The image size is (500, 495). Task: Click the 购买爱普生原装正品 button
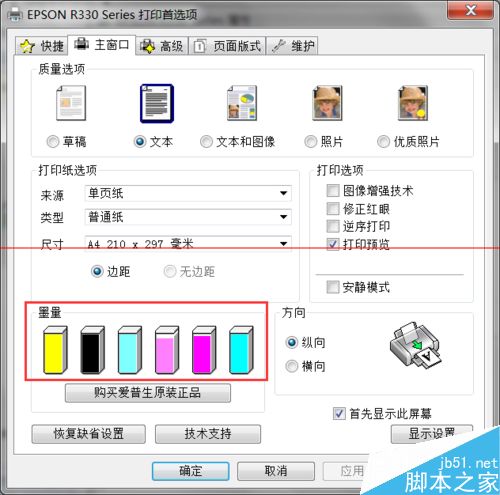pos(148,393)
